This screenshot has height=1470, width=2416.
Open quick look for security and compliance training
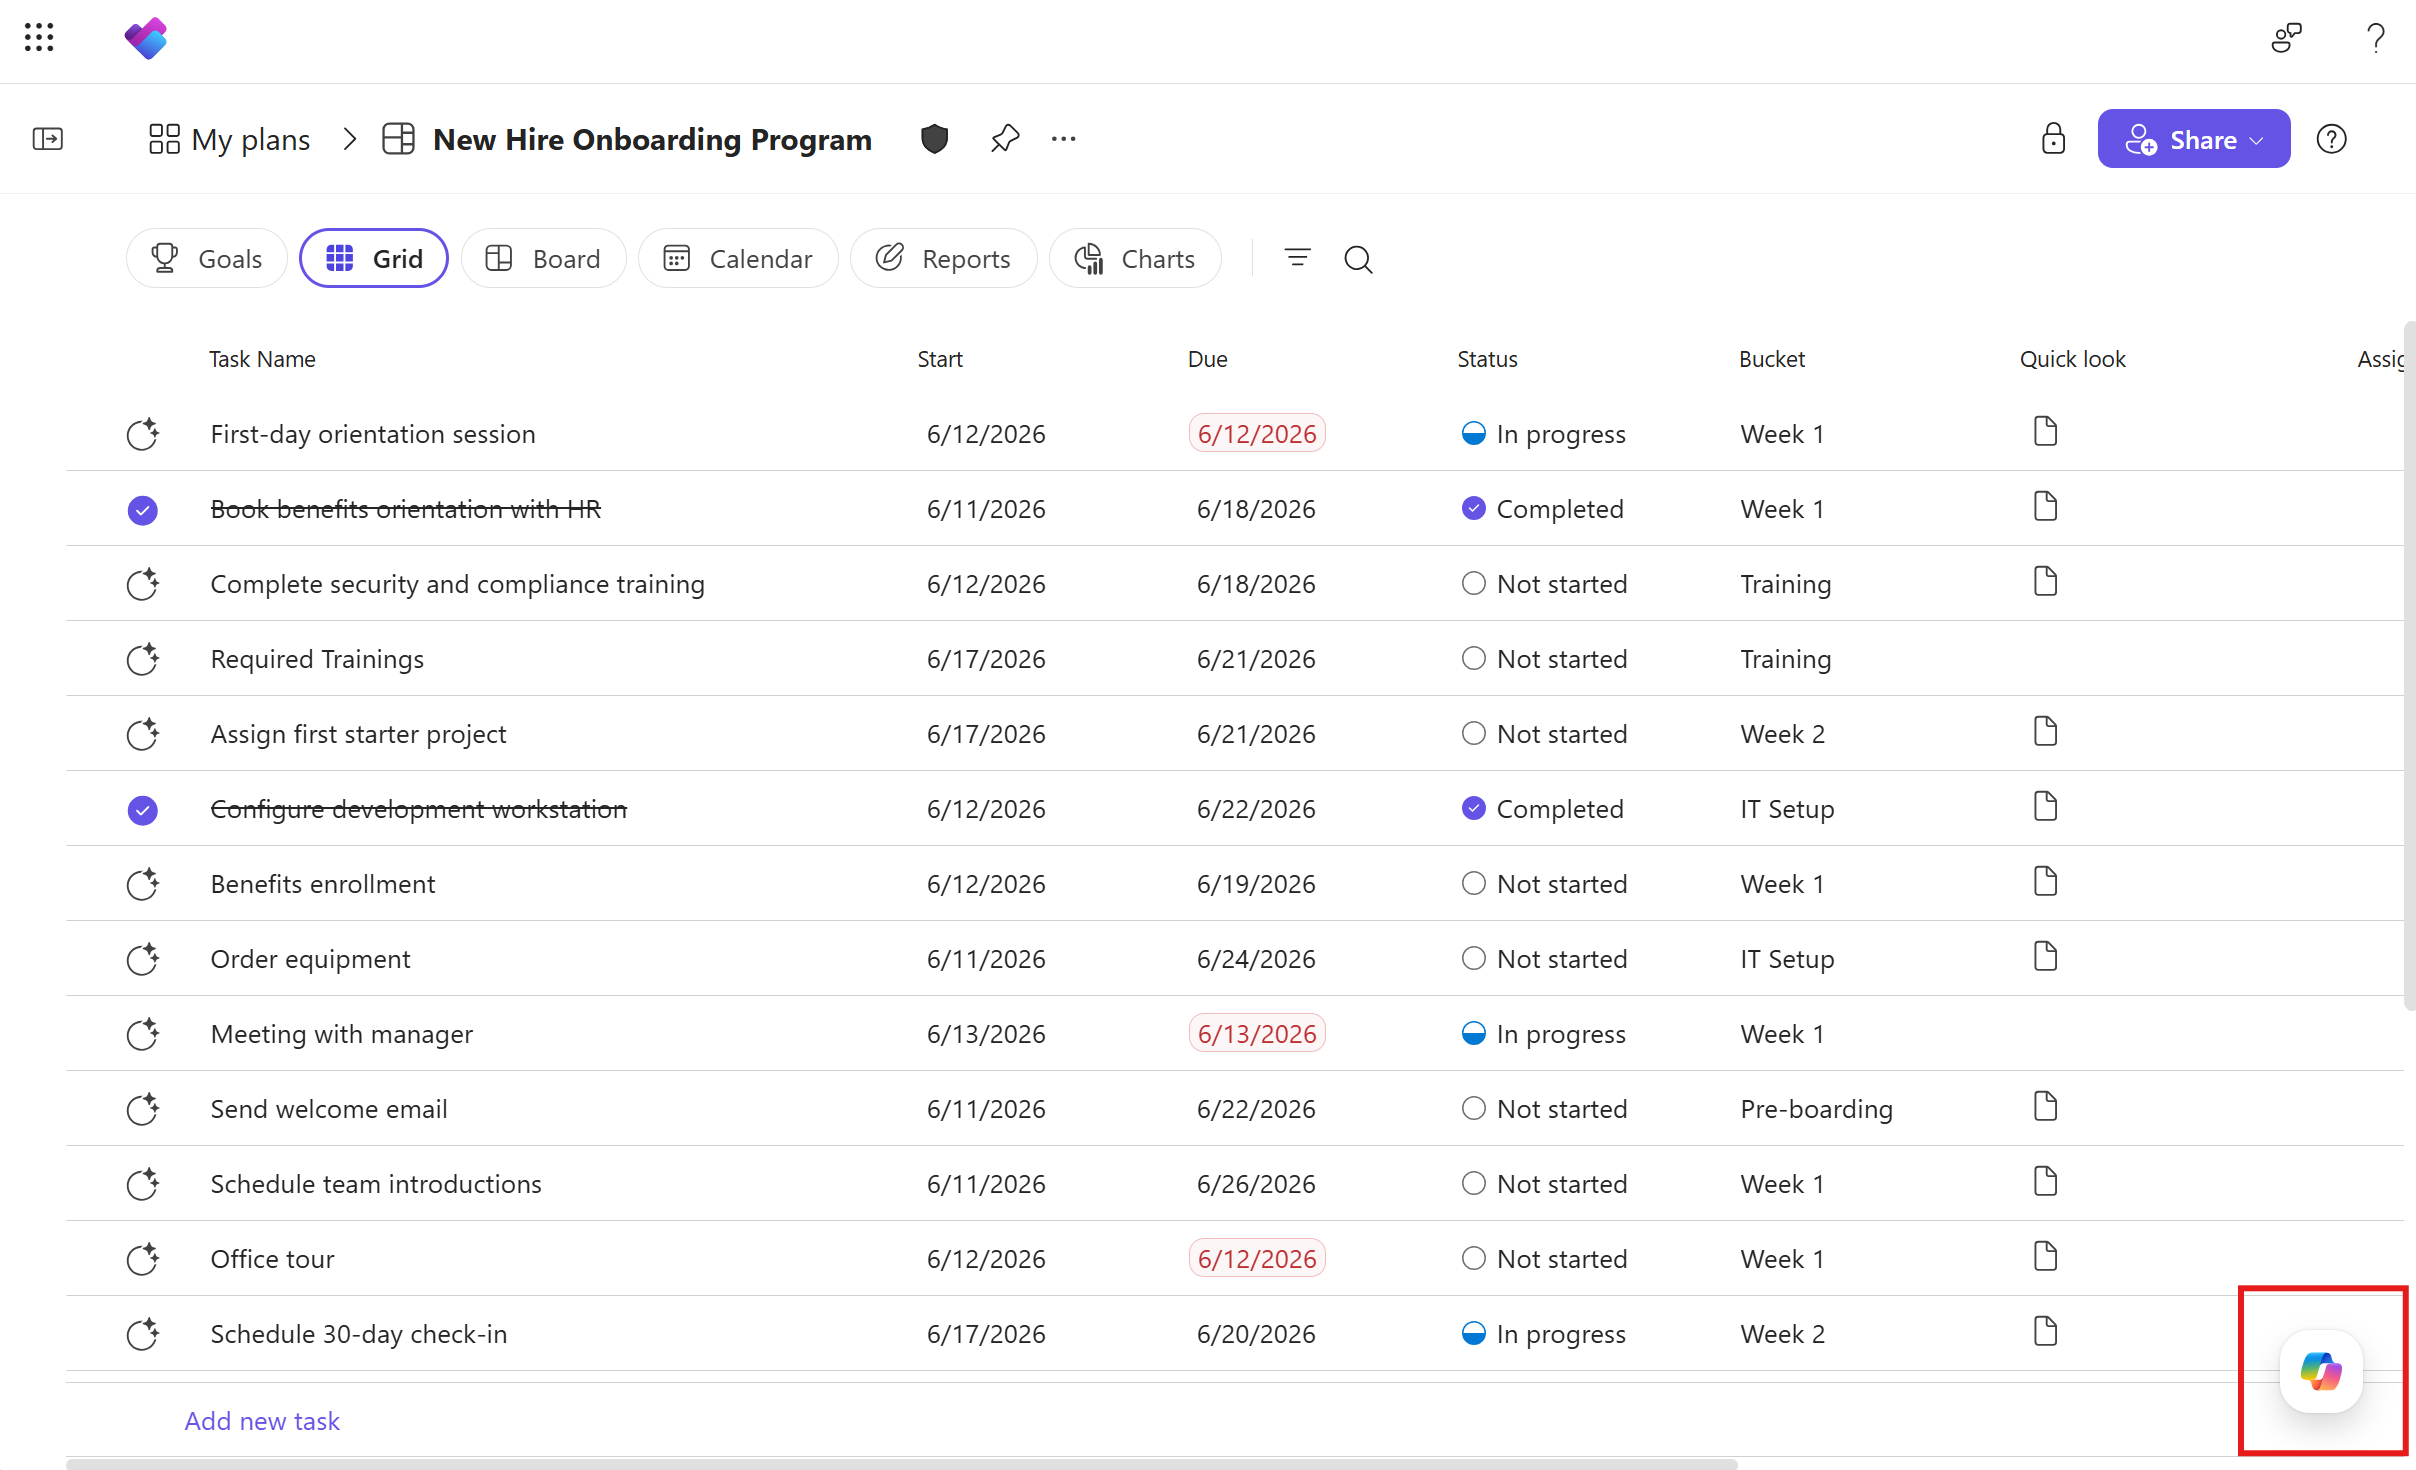click(x=2045, y=582)
